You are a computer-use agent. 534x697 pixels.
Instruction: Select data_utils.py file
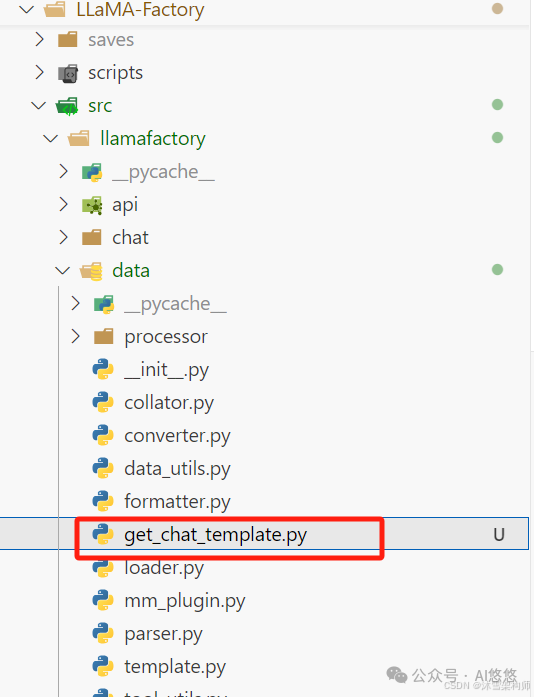[x=177, y=469]
